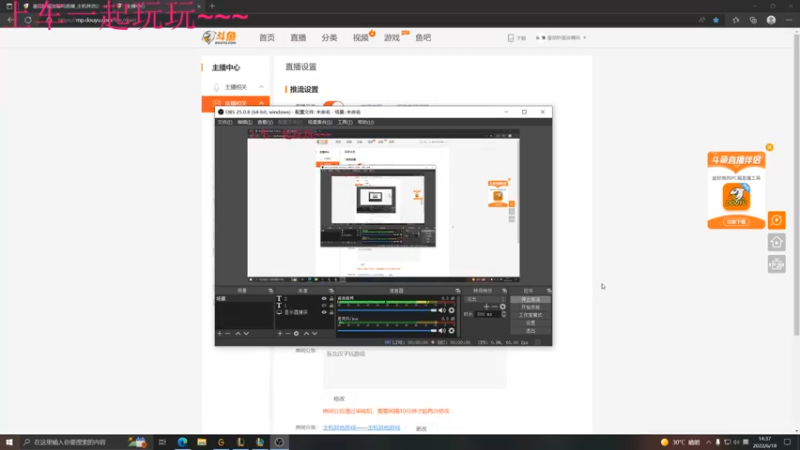Toggle visibility of text source 2 in OBS
Screen dimensions: 800x450
pos(323,298)
